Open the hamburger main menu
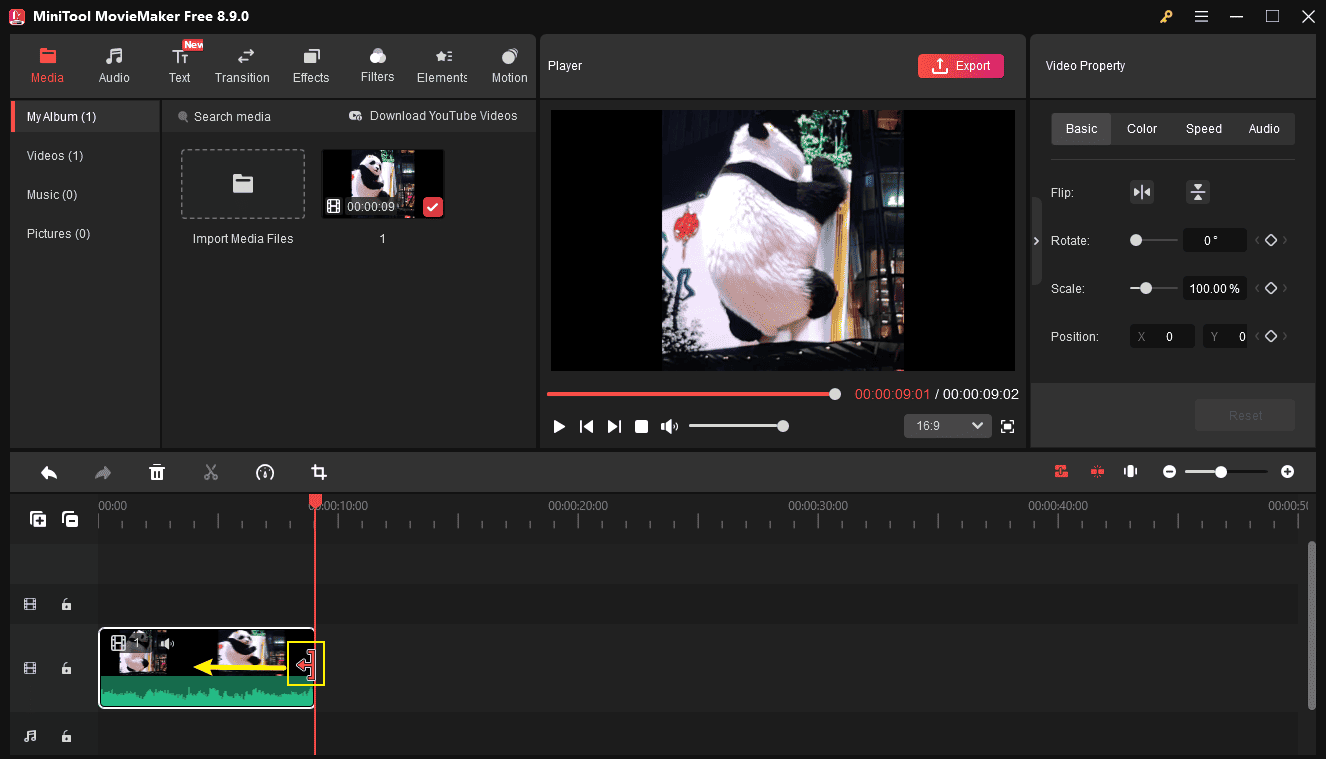Image resolution: width=1326 pixels, height=759 pixels. click(x=1201, y=16)
